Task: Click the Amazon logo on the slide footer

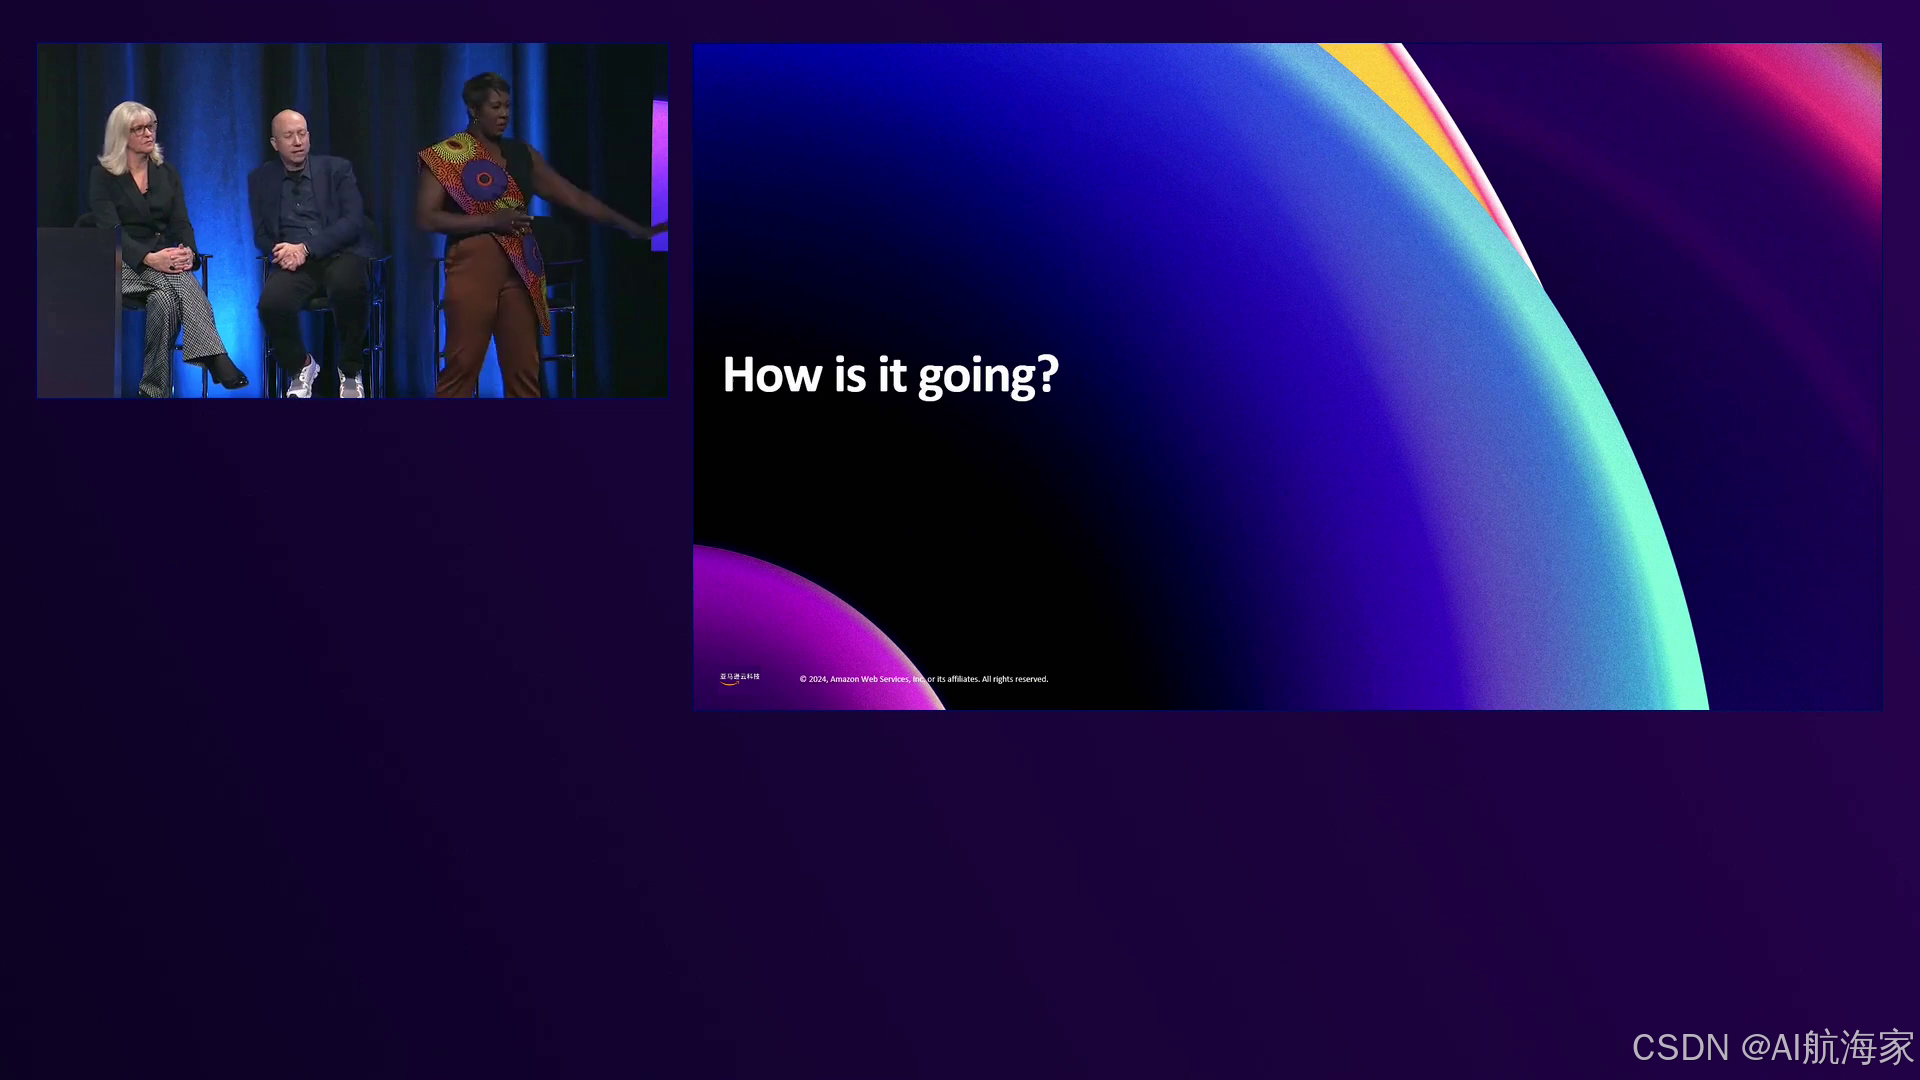Action: click(x=739, y=678)
